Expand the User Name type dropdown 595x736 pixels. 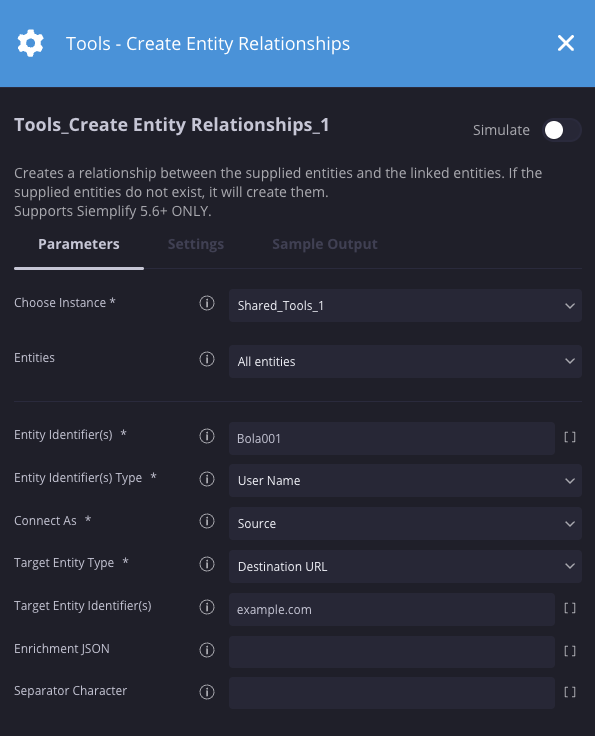coord(405,481)
